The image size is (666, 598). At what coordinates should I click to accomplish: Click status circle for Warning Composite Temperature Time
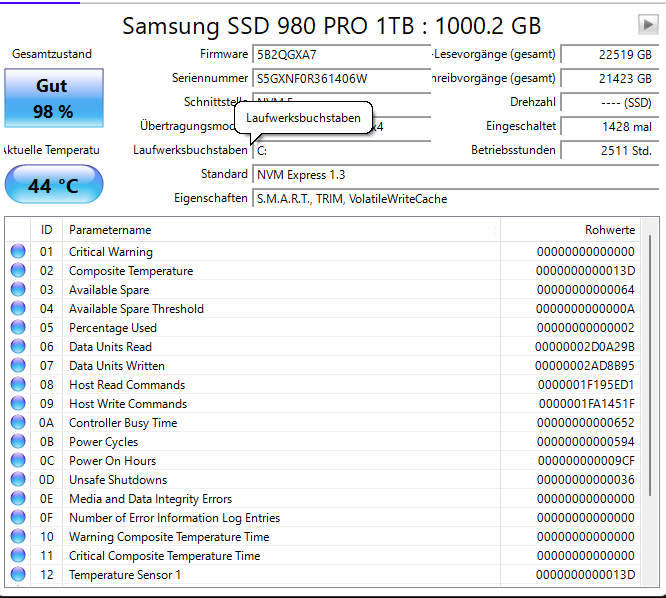click(18, 536)
